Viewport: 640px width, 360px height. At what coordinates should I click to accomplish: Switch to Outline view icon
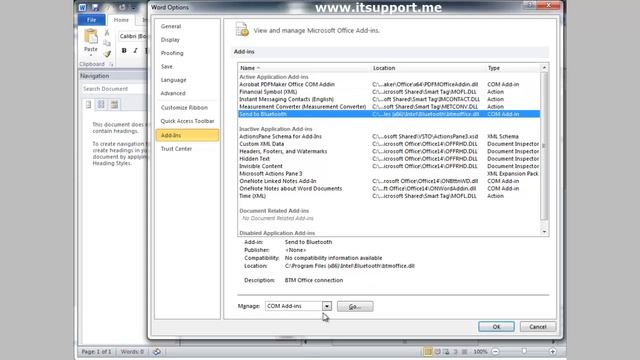click(456, 351)
